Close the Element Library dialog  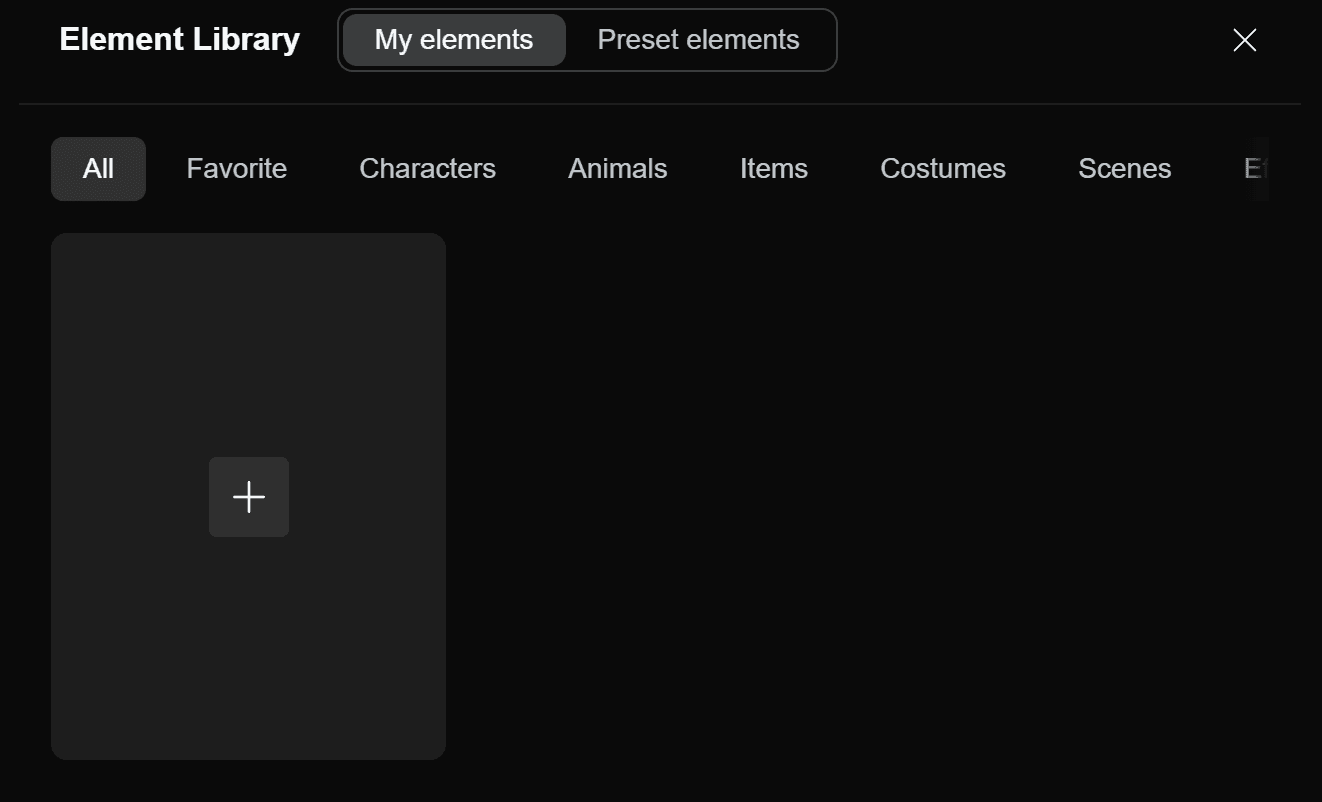pyautogui.click(x=1244, y=40)
